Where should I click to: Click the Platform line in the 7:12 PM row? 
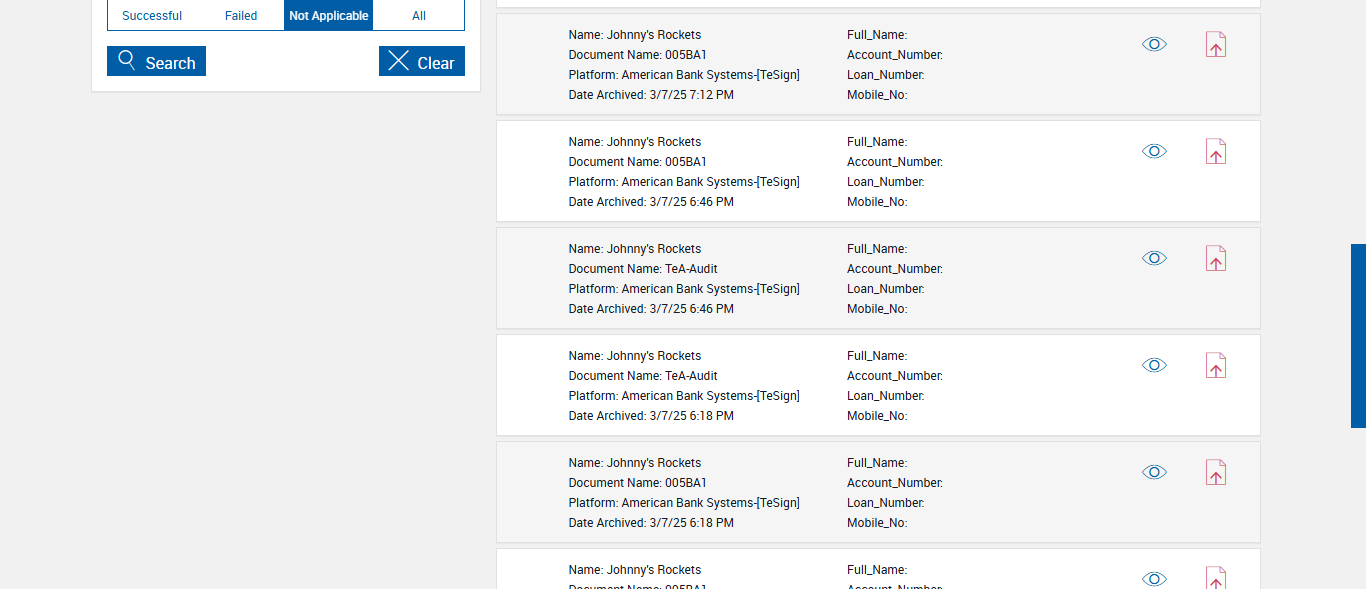tap(684, 75)
